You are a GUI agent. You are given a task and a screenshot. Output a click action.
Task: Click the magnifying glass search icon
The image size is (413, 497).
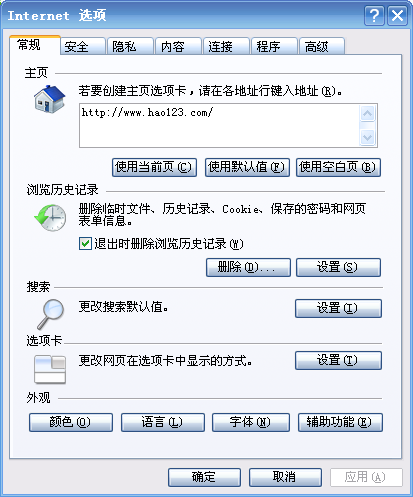(x=50, y=314)
